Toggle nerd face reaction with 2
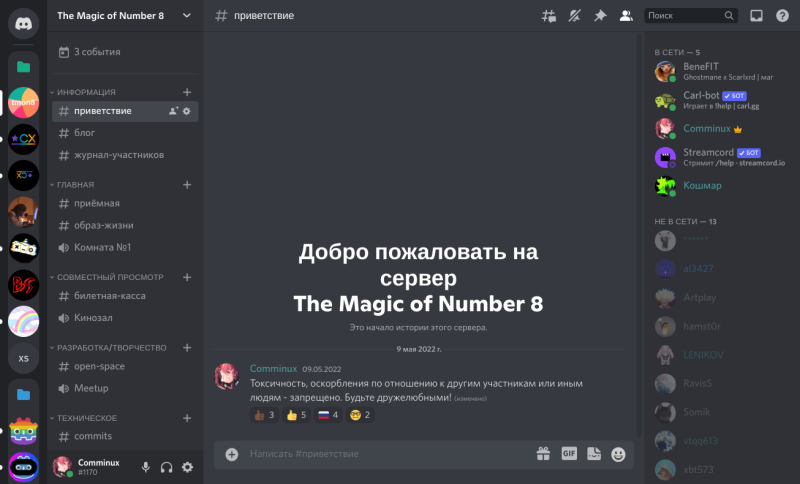 point(360,415)
